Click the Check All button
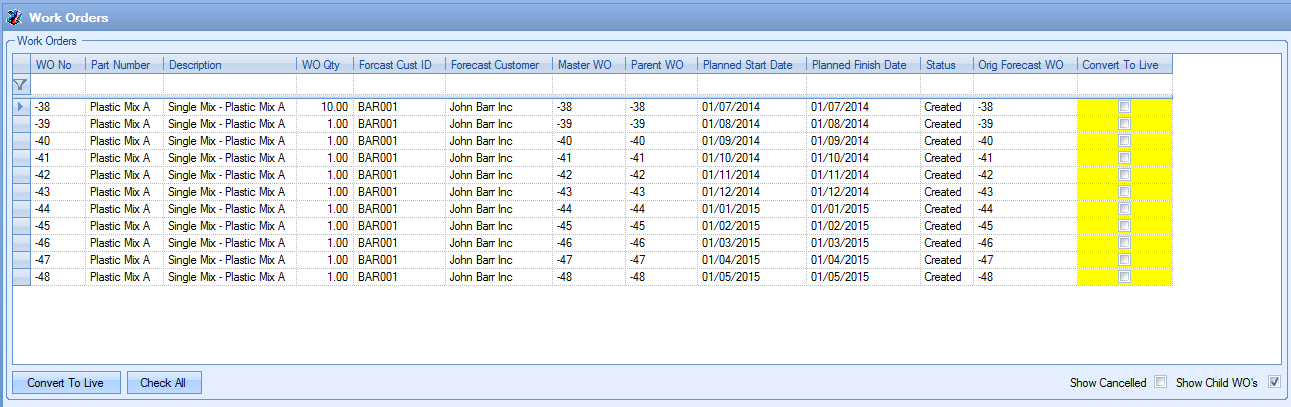Image resolution: width=1291 pixels, height=407 pixels. [x=164, y=382]
